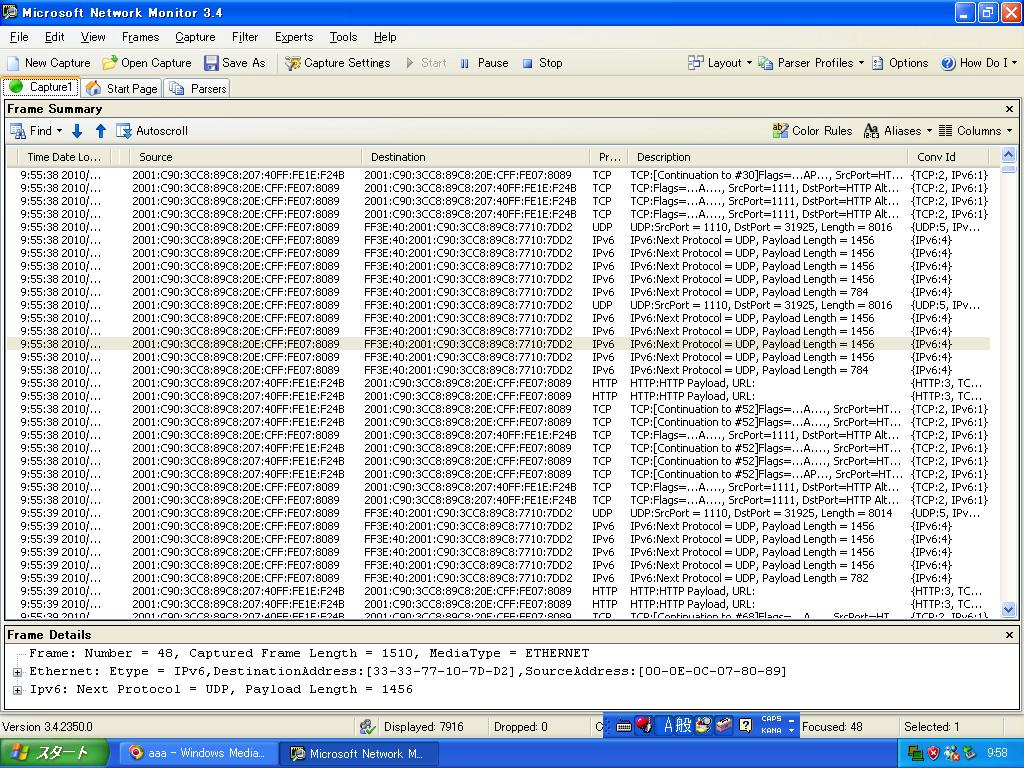
Task: Click the status bar filter icon beside Displayed
Action: (x=368, y=727)
